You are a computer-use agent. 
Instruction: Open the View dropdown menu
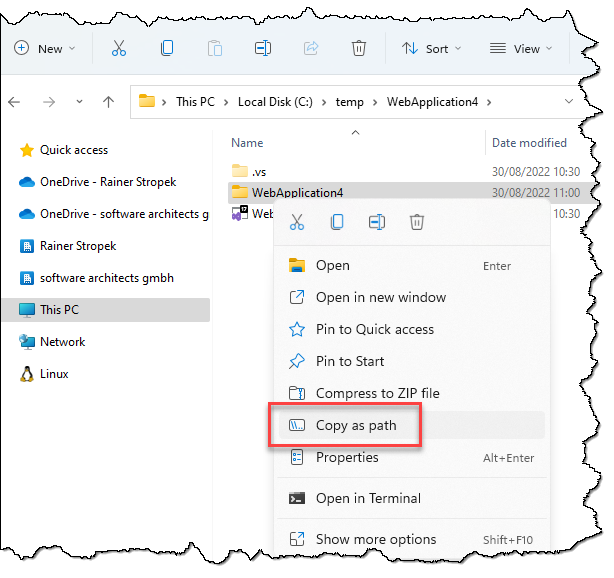519,48
